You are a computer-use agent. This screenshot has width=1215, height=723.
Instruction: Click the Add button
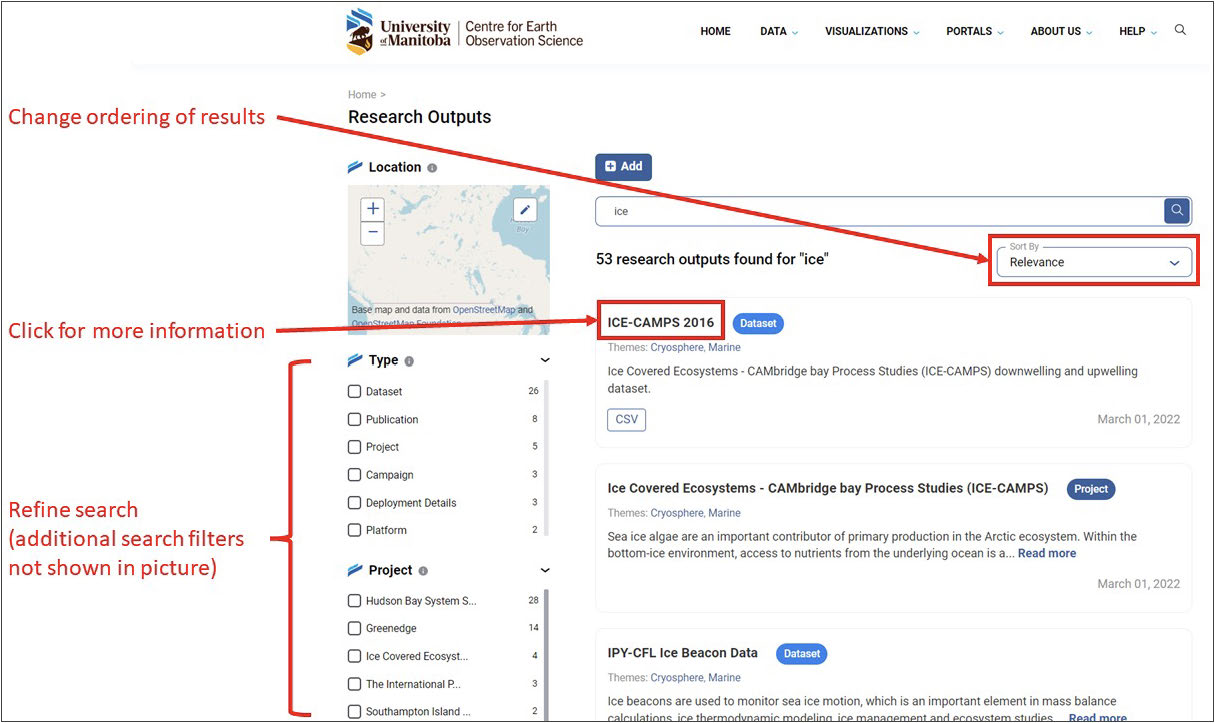(623, 167)
